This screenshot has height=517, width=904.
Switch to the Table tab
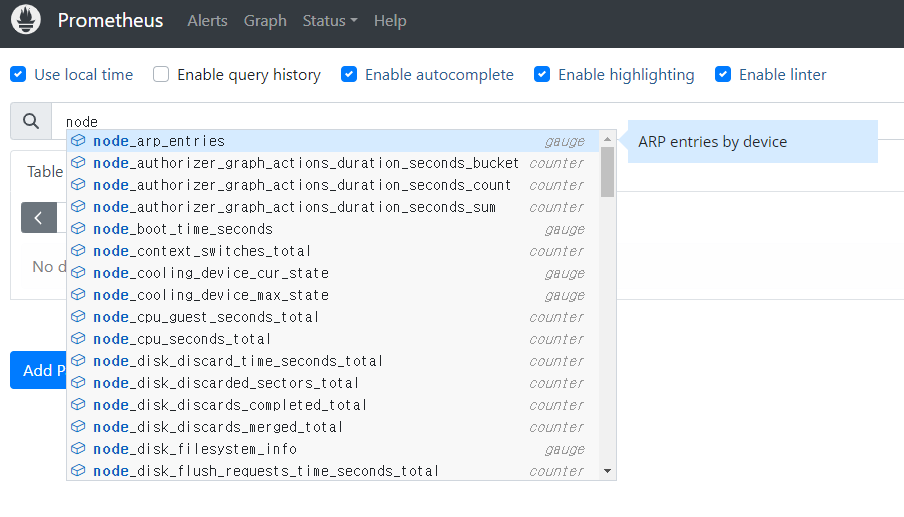click(45, 172)
